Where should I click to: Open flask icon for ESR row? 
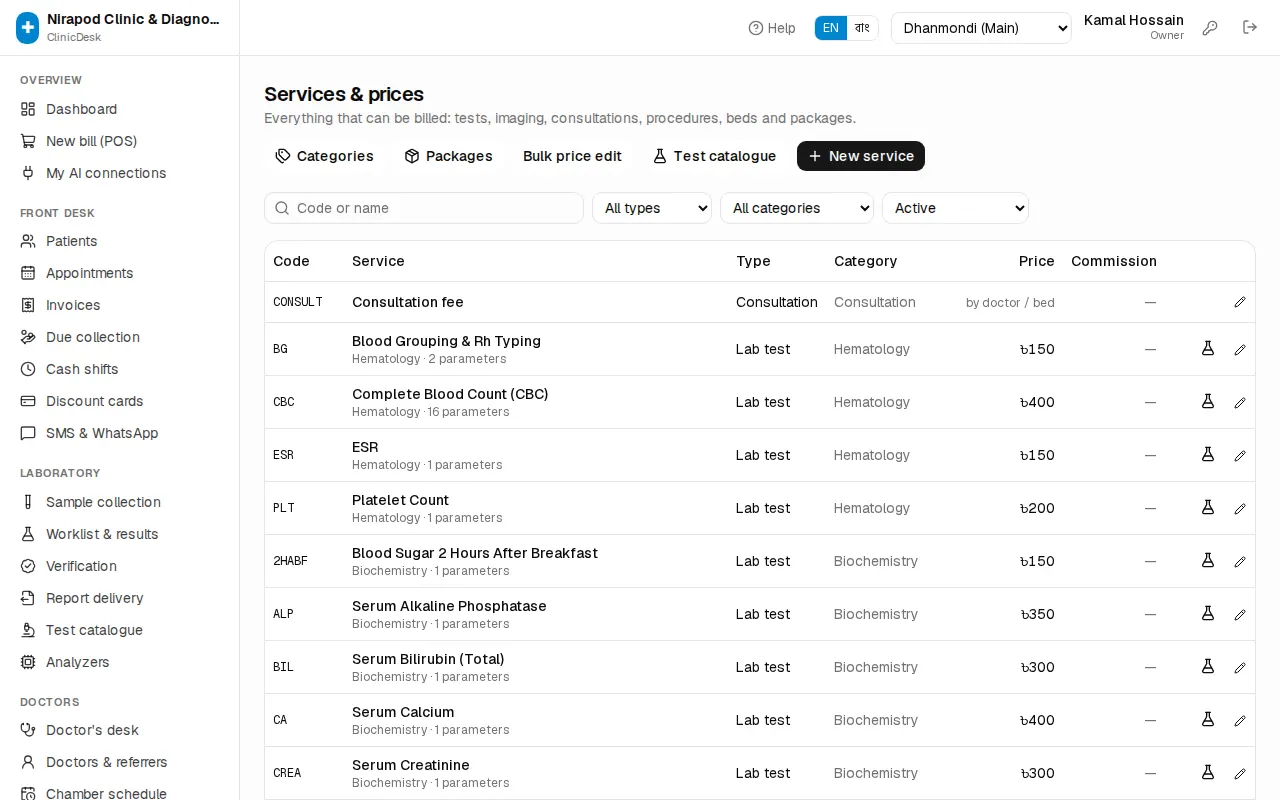pyautogui.click(x=1208, y=455)
